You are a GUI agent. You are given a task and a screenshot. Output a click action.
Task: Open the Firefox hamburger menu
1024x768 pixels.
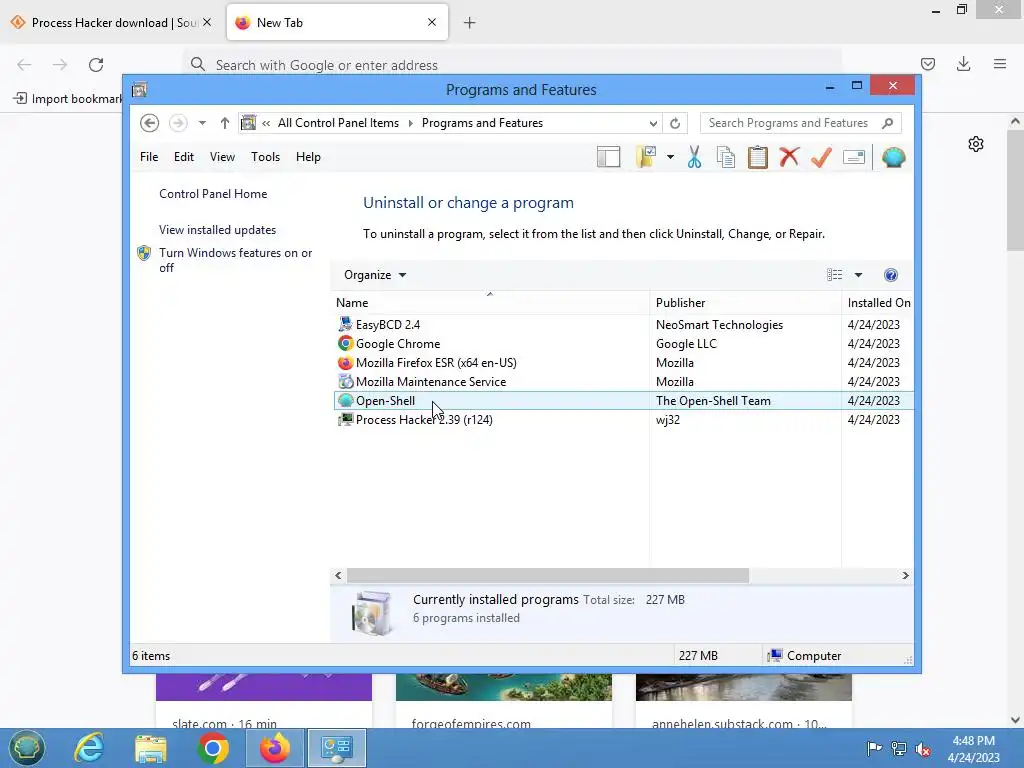tap(1000, 64)
